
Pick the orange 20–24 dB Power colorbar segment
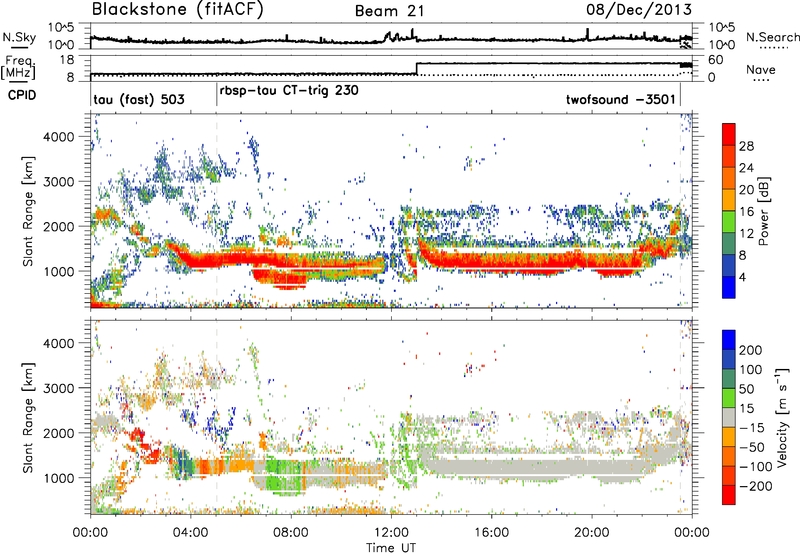tap(729, 178)
